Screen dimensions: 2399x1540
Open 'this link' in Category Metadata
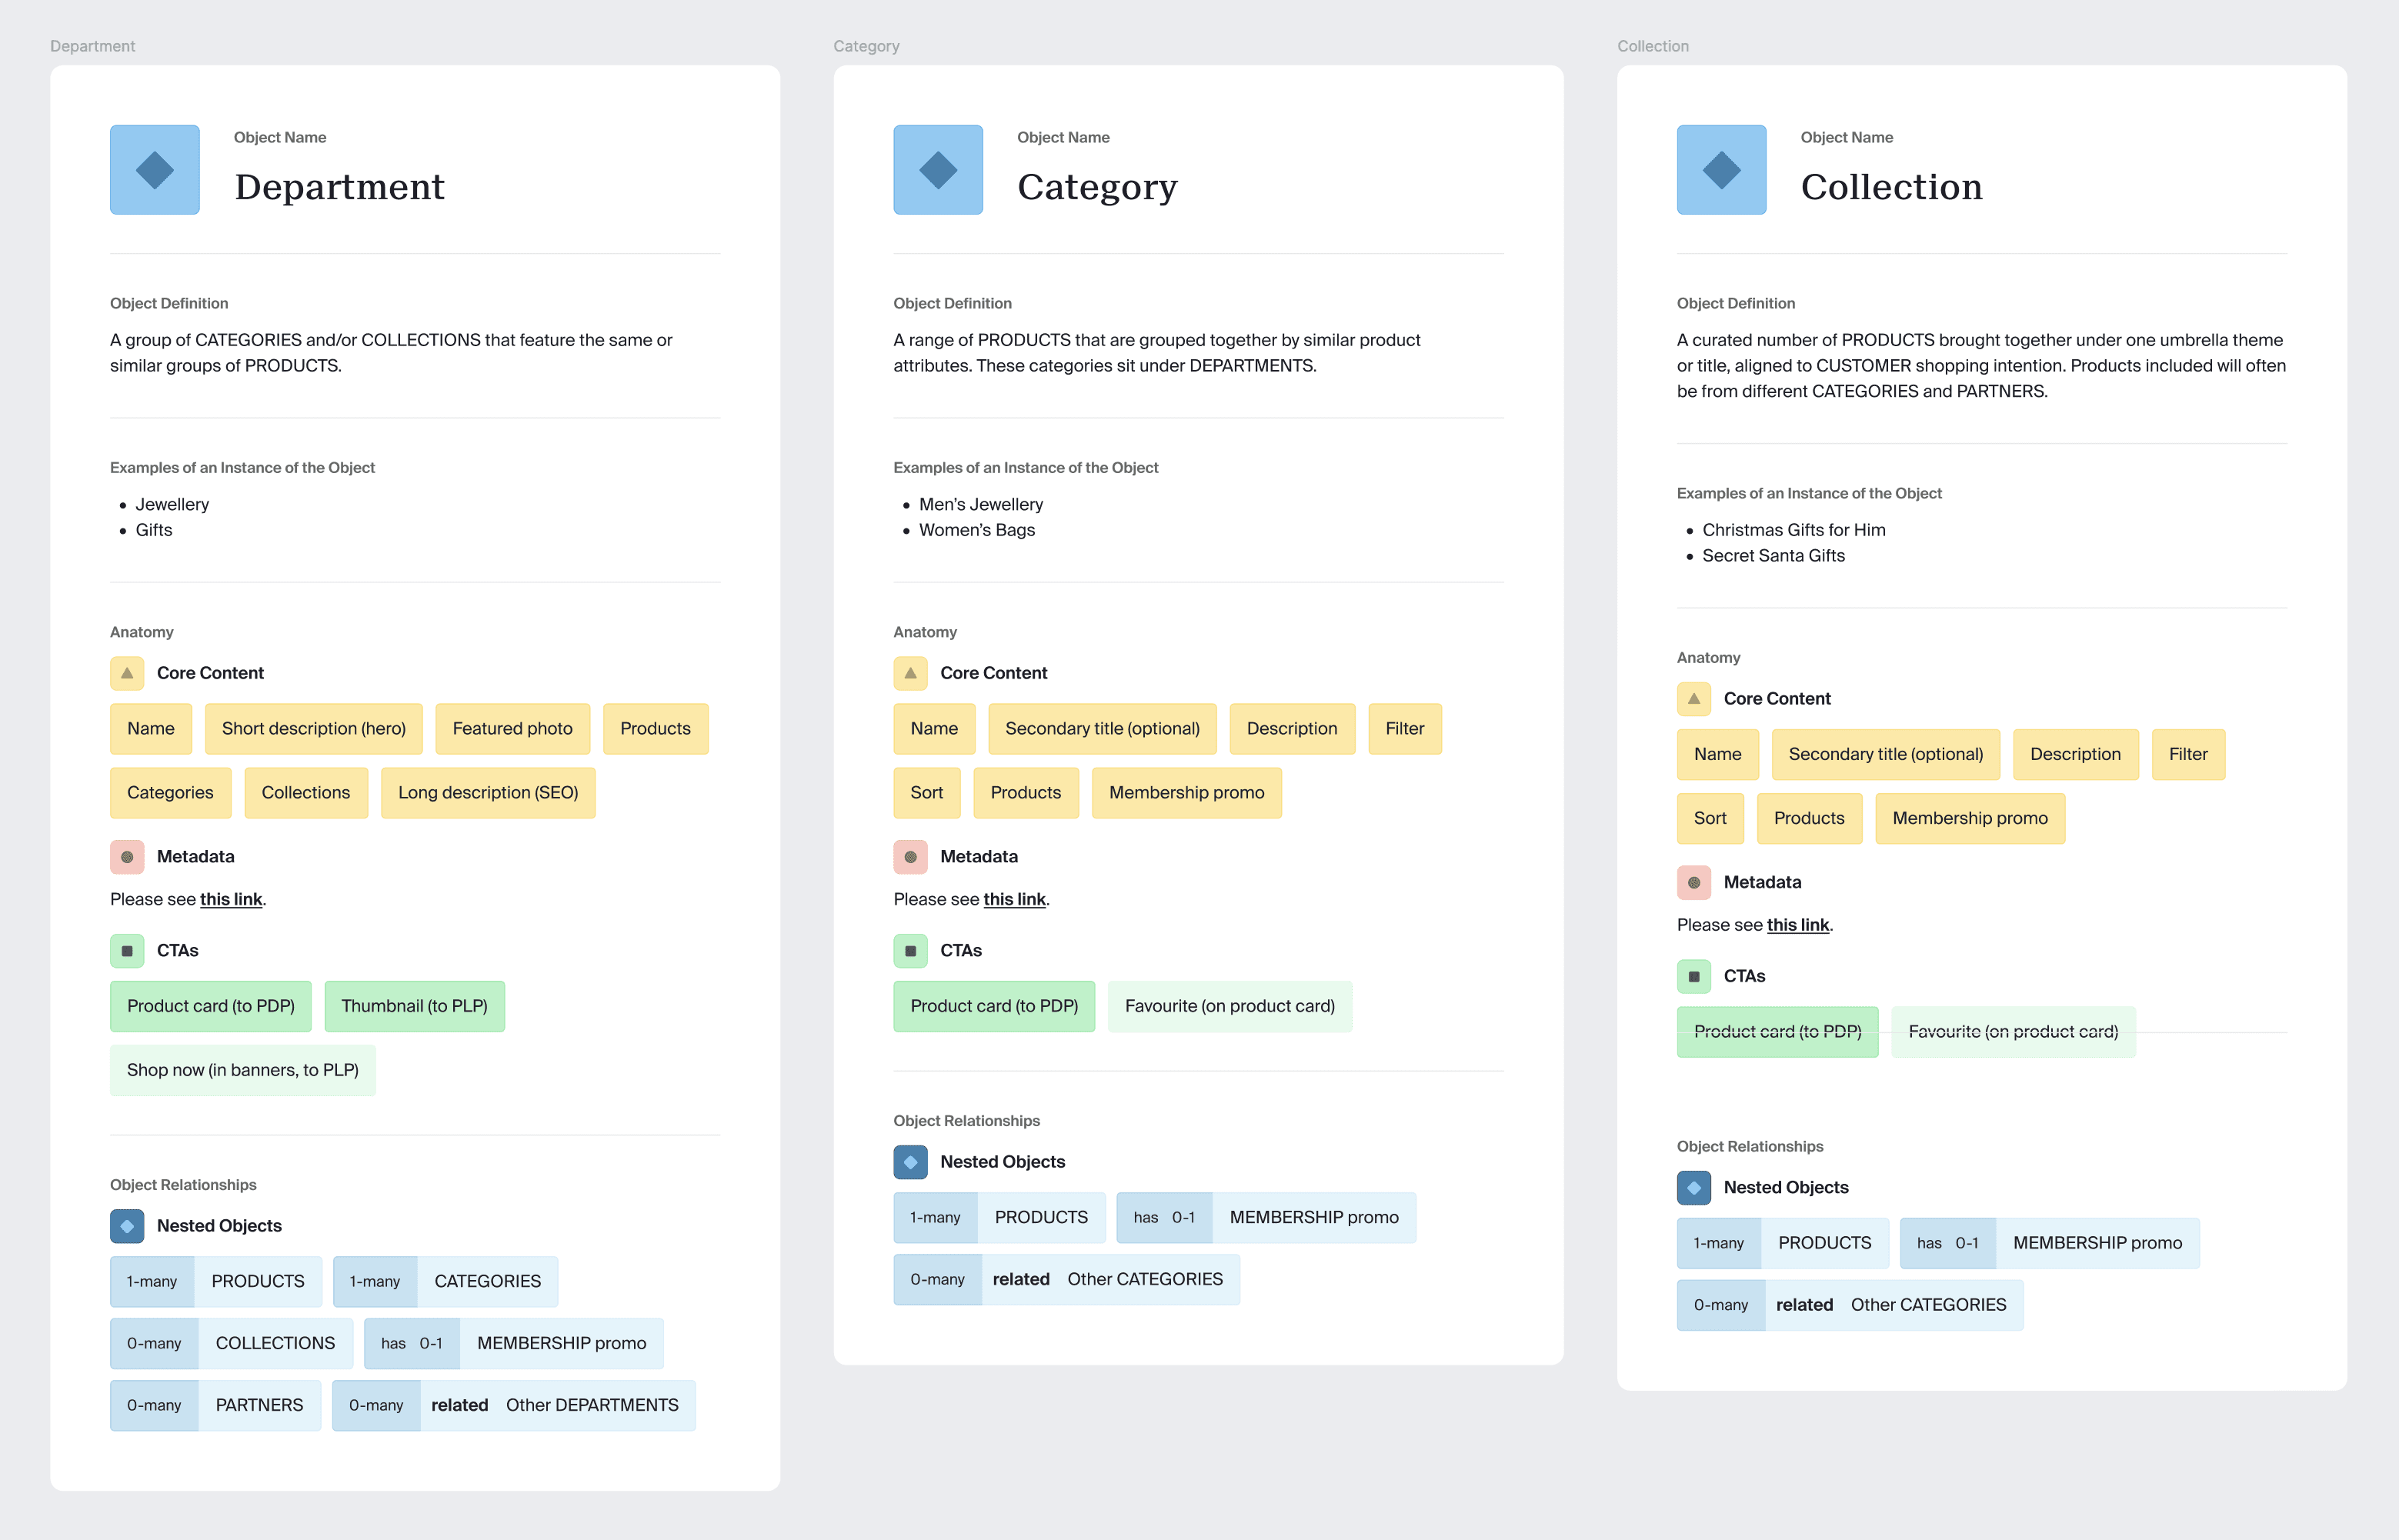point(1014,899)
